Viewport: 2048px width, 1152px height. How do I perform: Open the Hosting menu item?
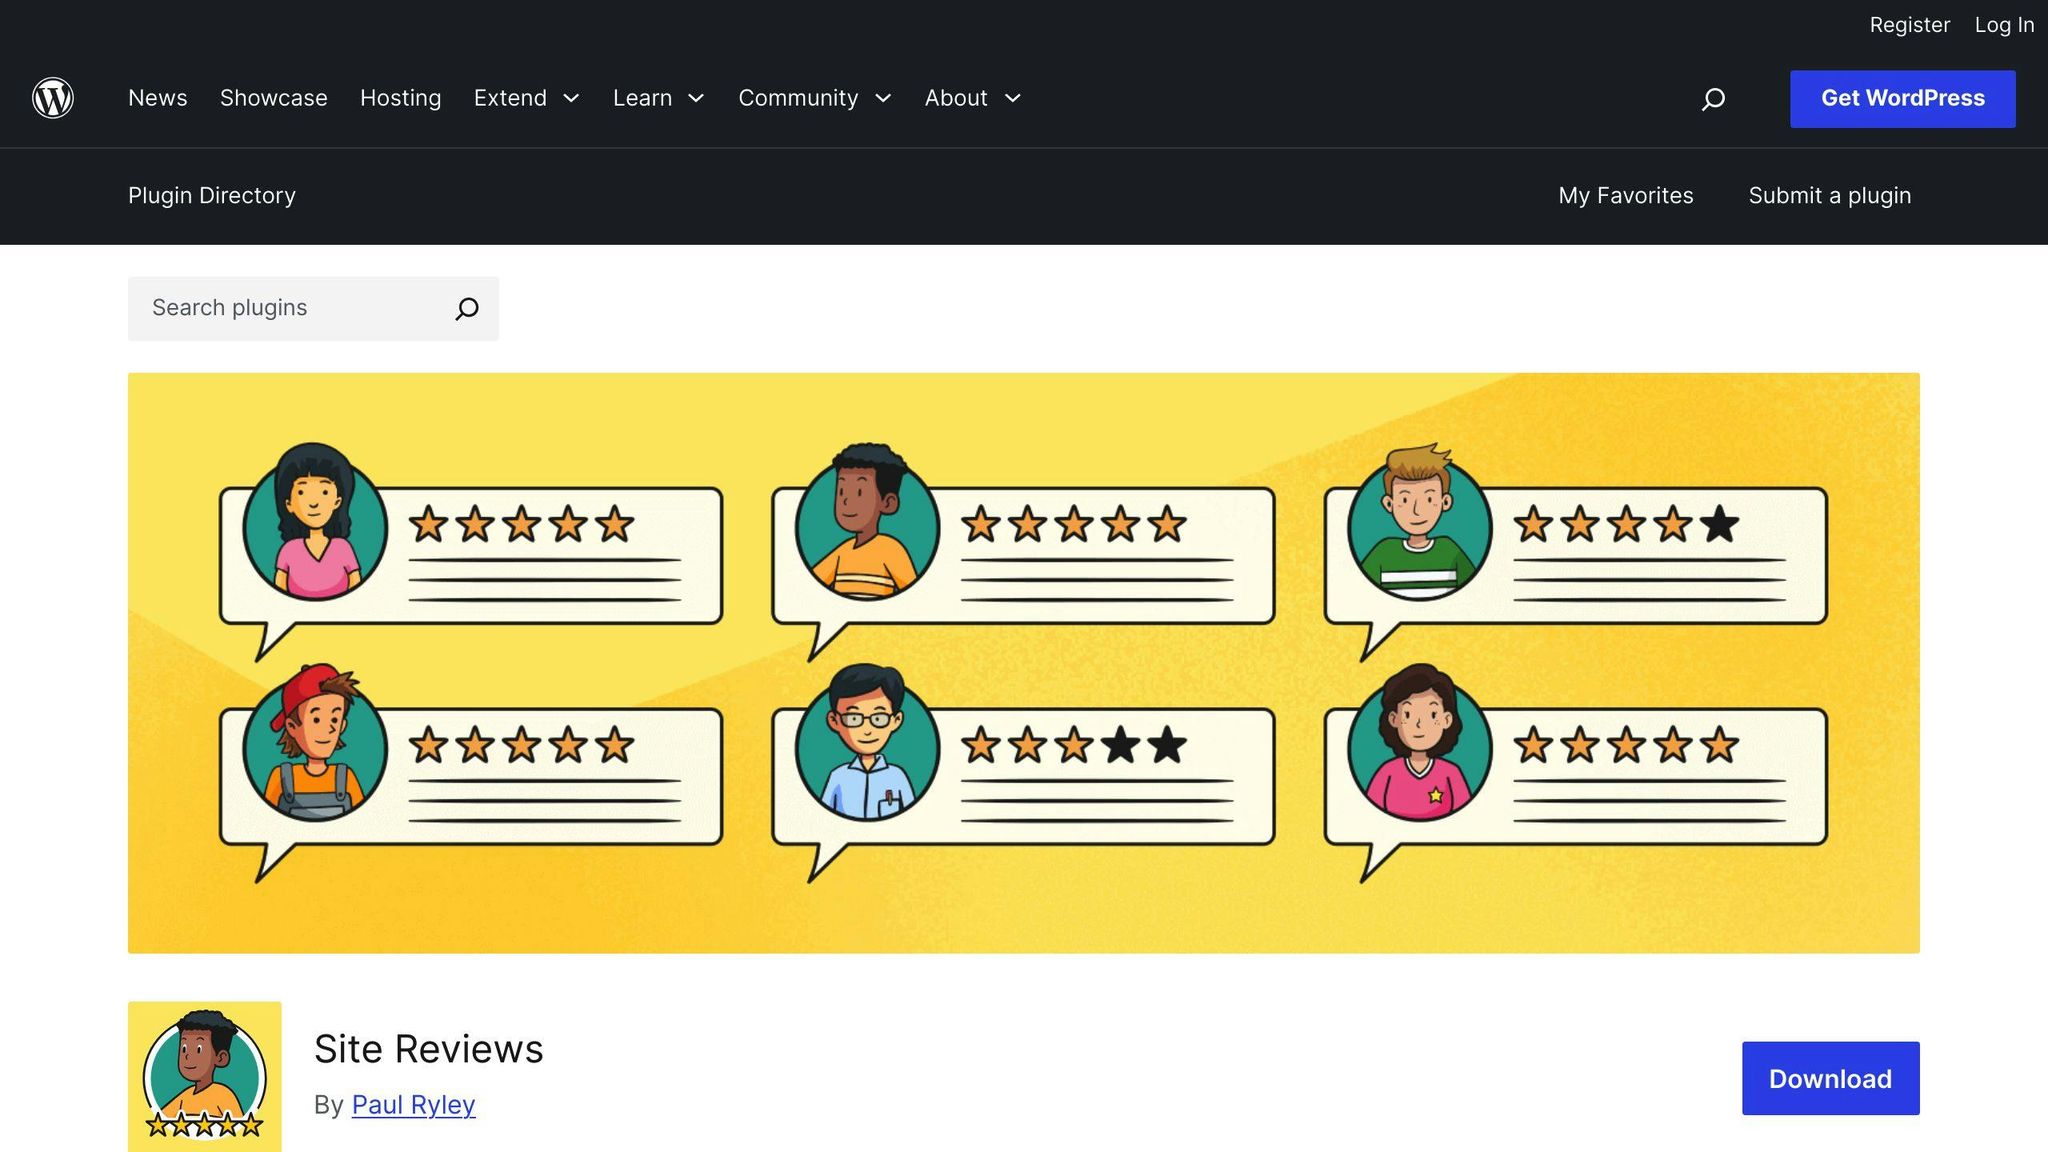pos(401,98)
